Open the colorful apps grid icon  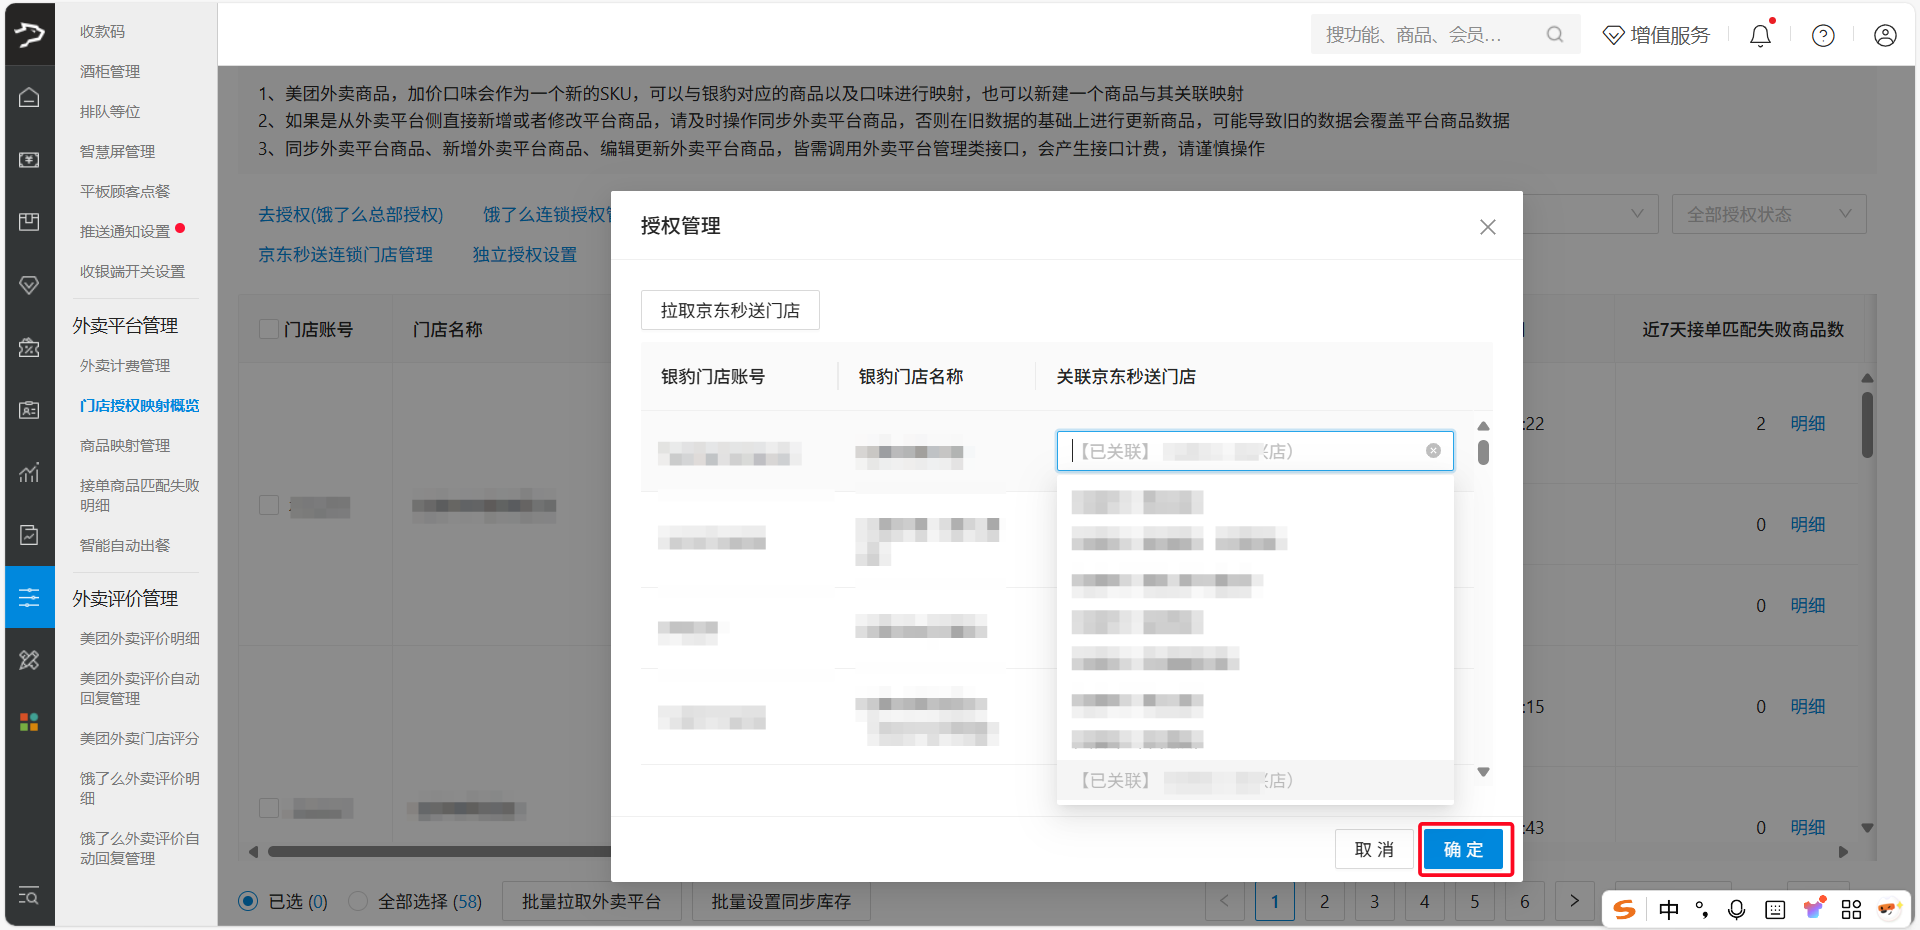pyautogui.click(x=30, y=722)
